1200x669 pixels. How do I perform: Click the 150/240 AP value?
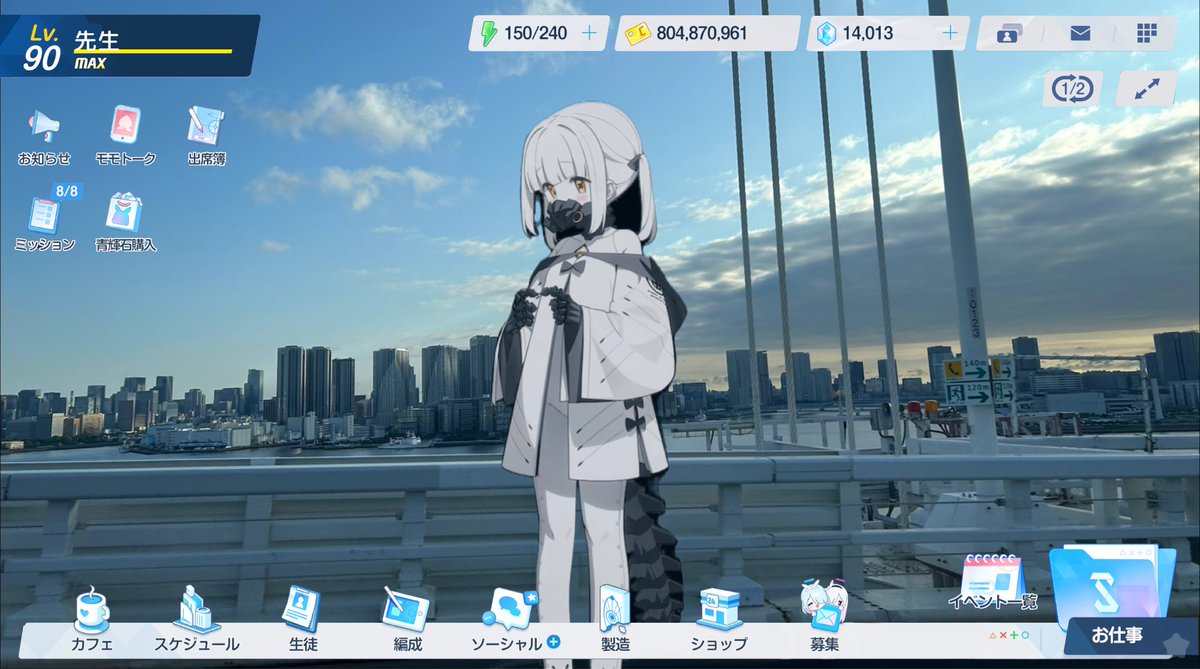536,33
